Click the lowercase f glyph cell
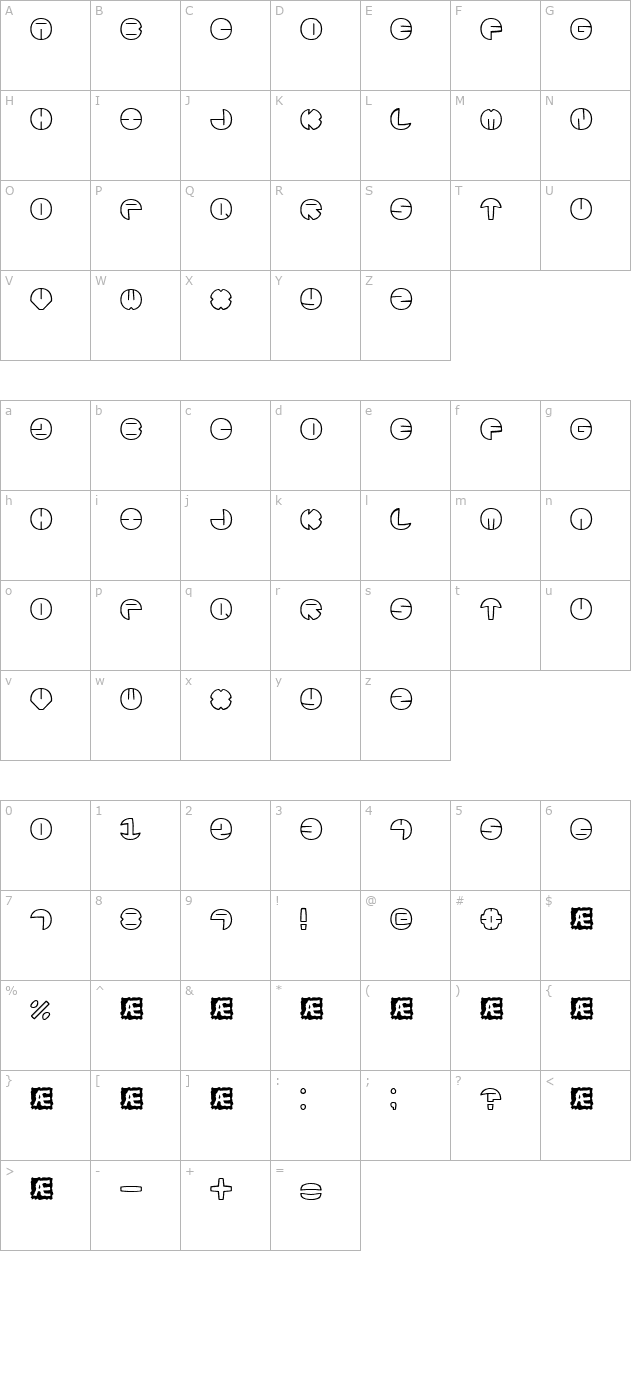640x1400 pixels. (x=490, y=430)
